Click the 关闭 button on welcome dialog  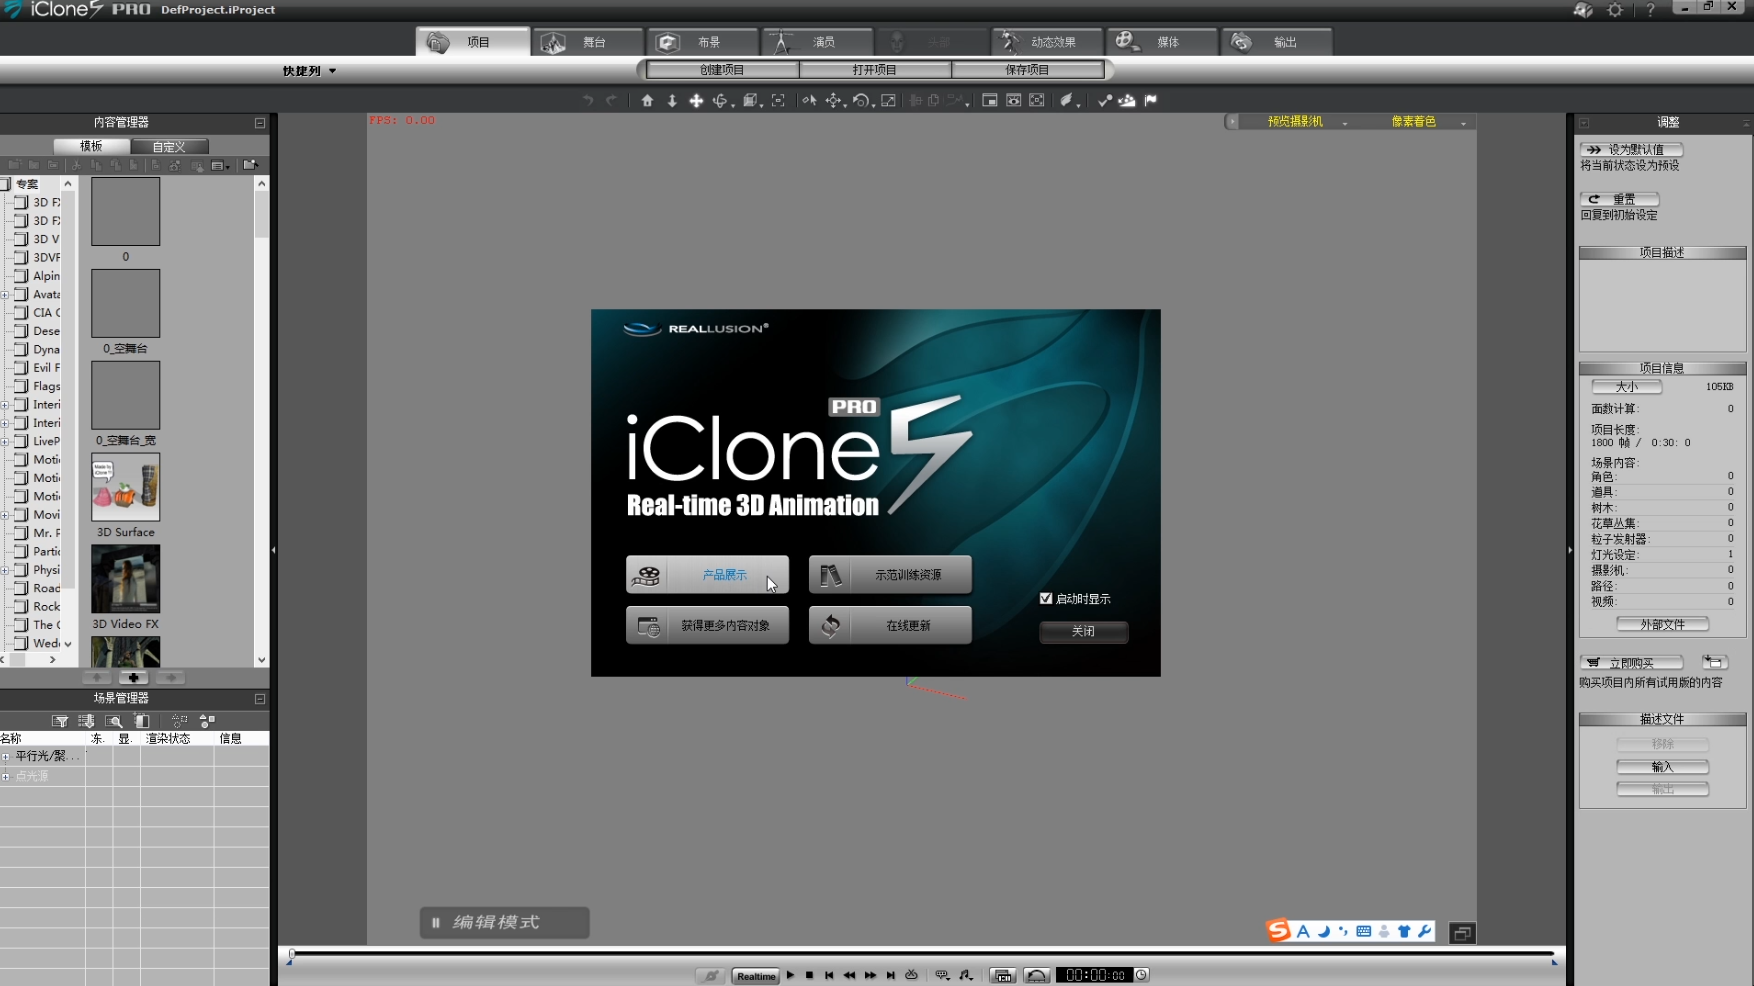pos(1084,632)
